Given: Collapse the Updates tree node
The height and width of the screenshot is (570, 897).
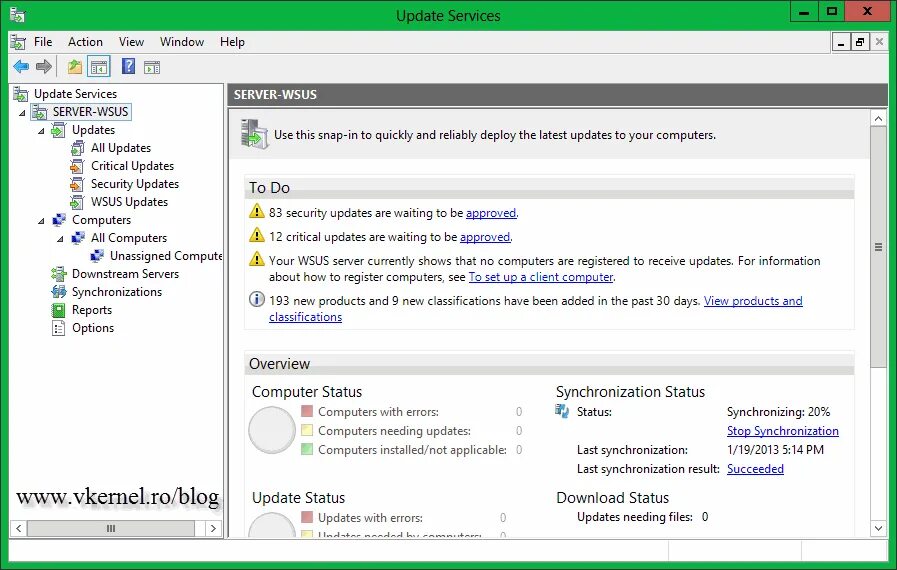Looking at the screenshot, I should pyautogui.click(x=41, y=131).
